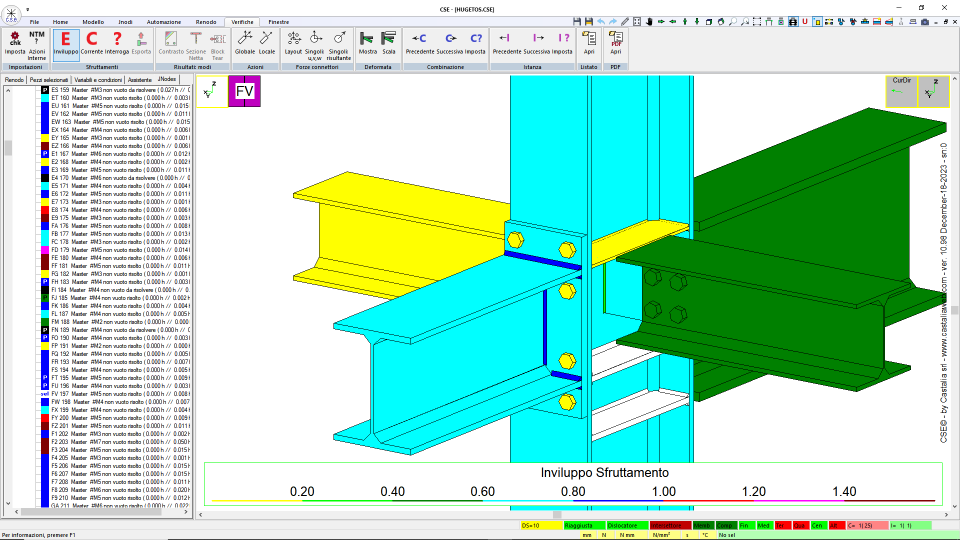Open the Listato Apri icon
960x540 pixels.
click(x=589, y=43)
